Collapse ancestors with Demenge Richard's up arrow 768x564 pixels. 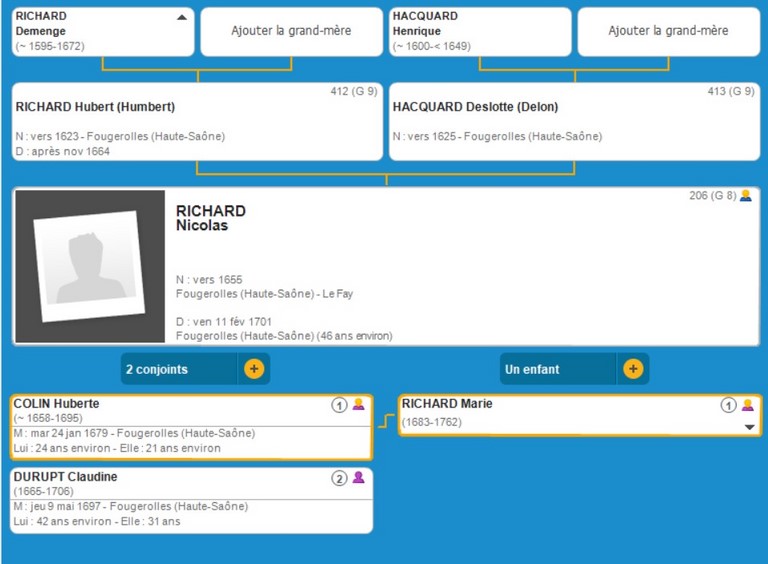[x=181, y=17]
